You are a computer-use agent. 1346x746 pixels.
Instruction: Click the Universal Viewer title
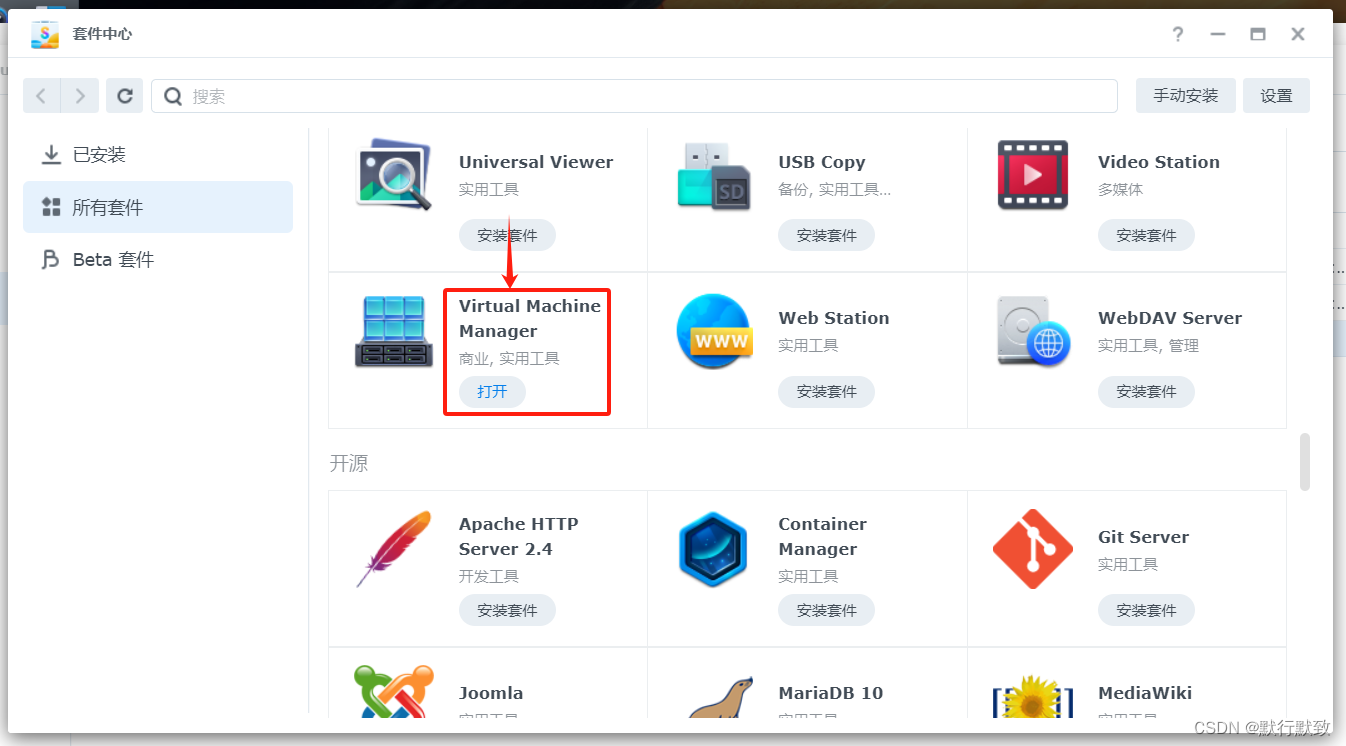tap(536, 162)
